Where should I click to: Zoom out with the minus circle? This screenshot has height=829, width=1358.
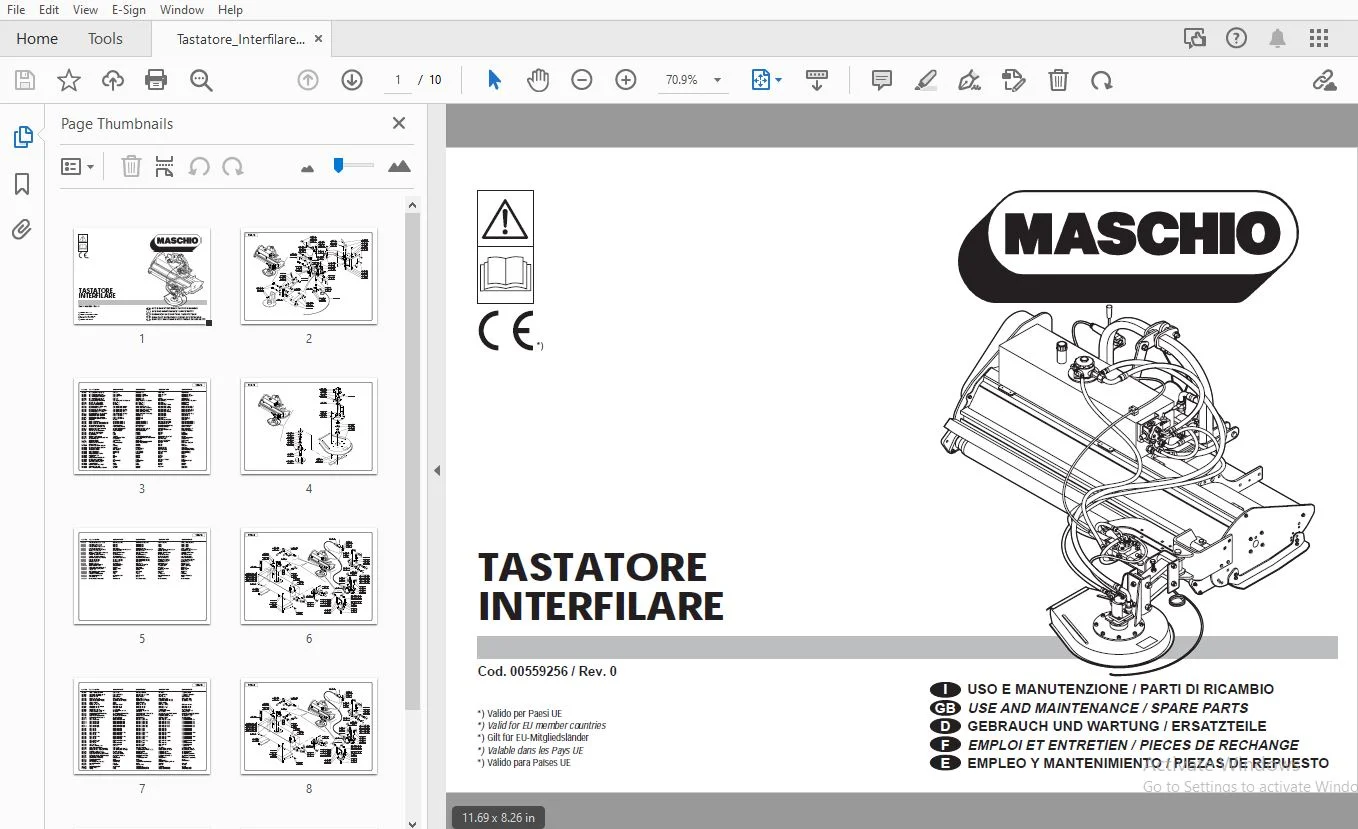pos(582,80)
